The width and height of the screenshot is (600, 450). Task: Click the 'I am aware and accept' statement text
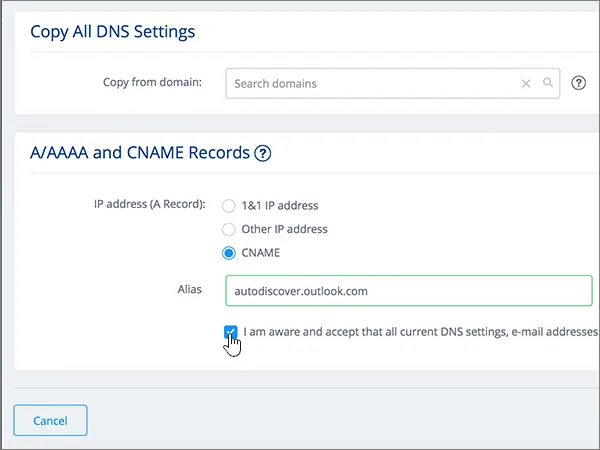[x=420, y=331]
